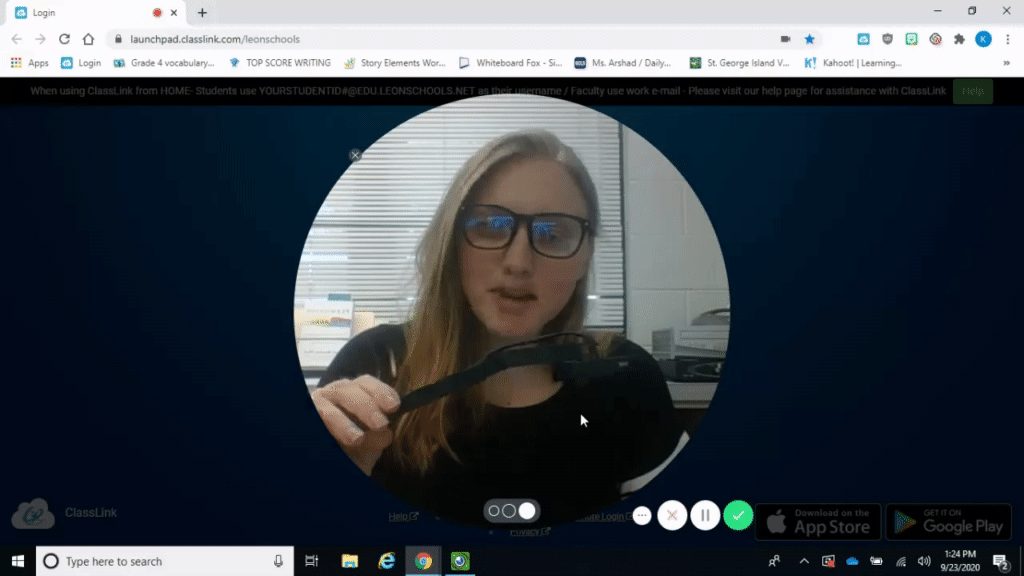Viewport: 1024px width, 576px height.
Task: Open the shield extension icon
Action: [888, 39]
